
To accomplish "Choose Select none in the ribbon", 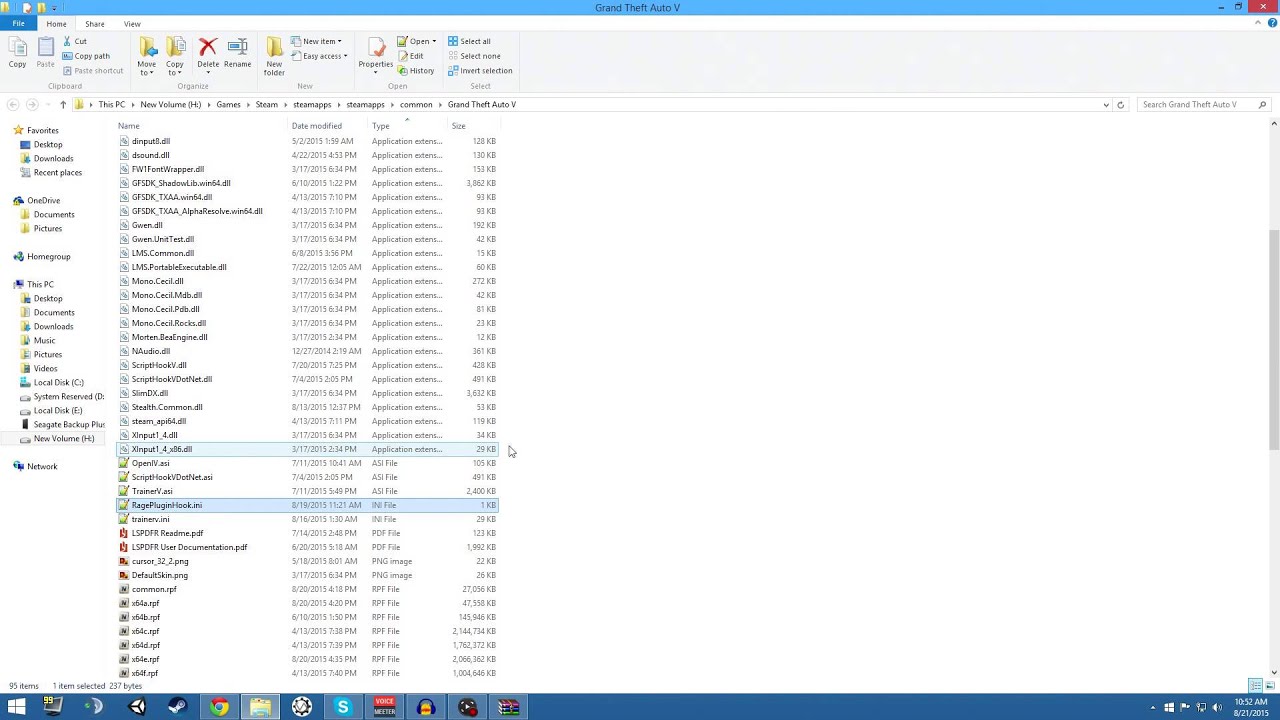I will 477,56.
